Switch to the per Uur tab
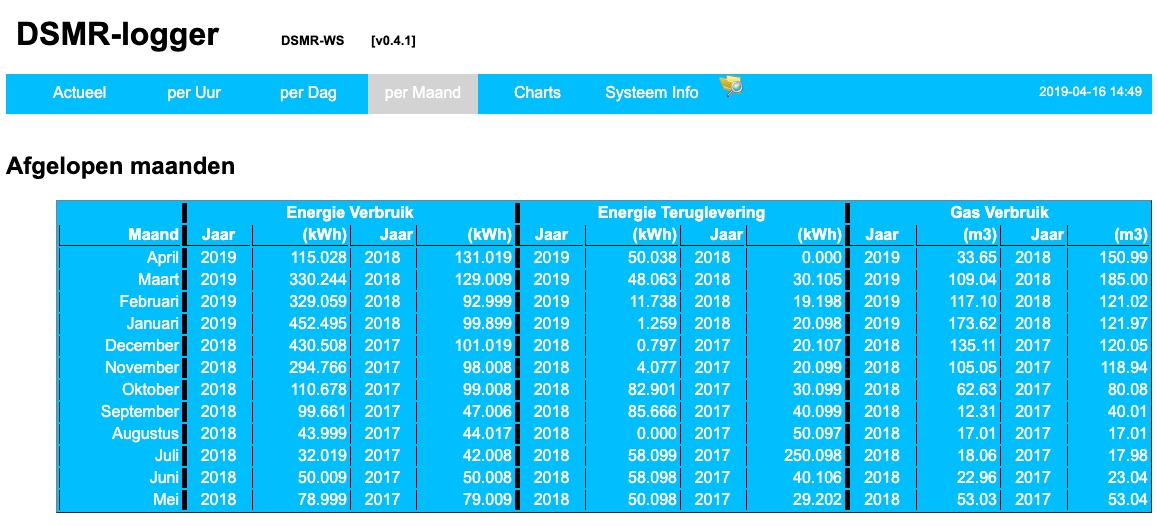1158x526 pixels. pyautogui.click(x=194, y=93)
